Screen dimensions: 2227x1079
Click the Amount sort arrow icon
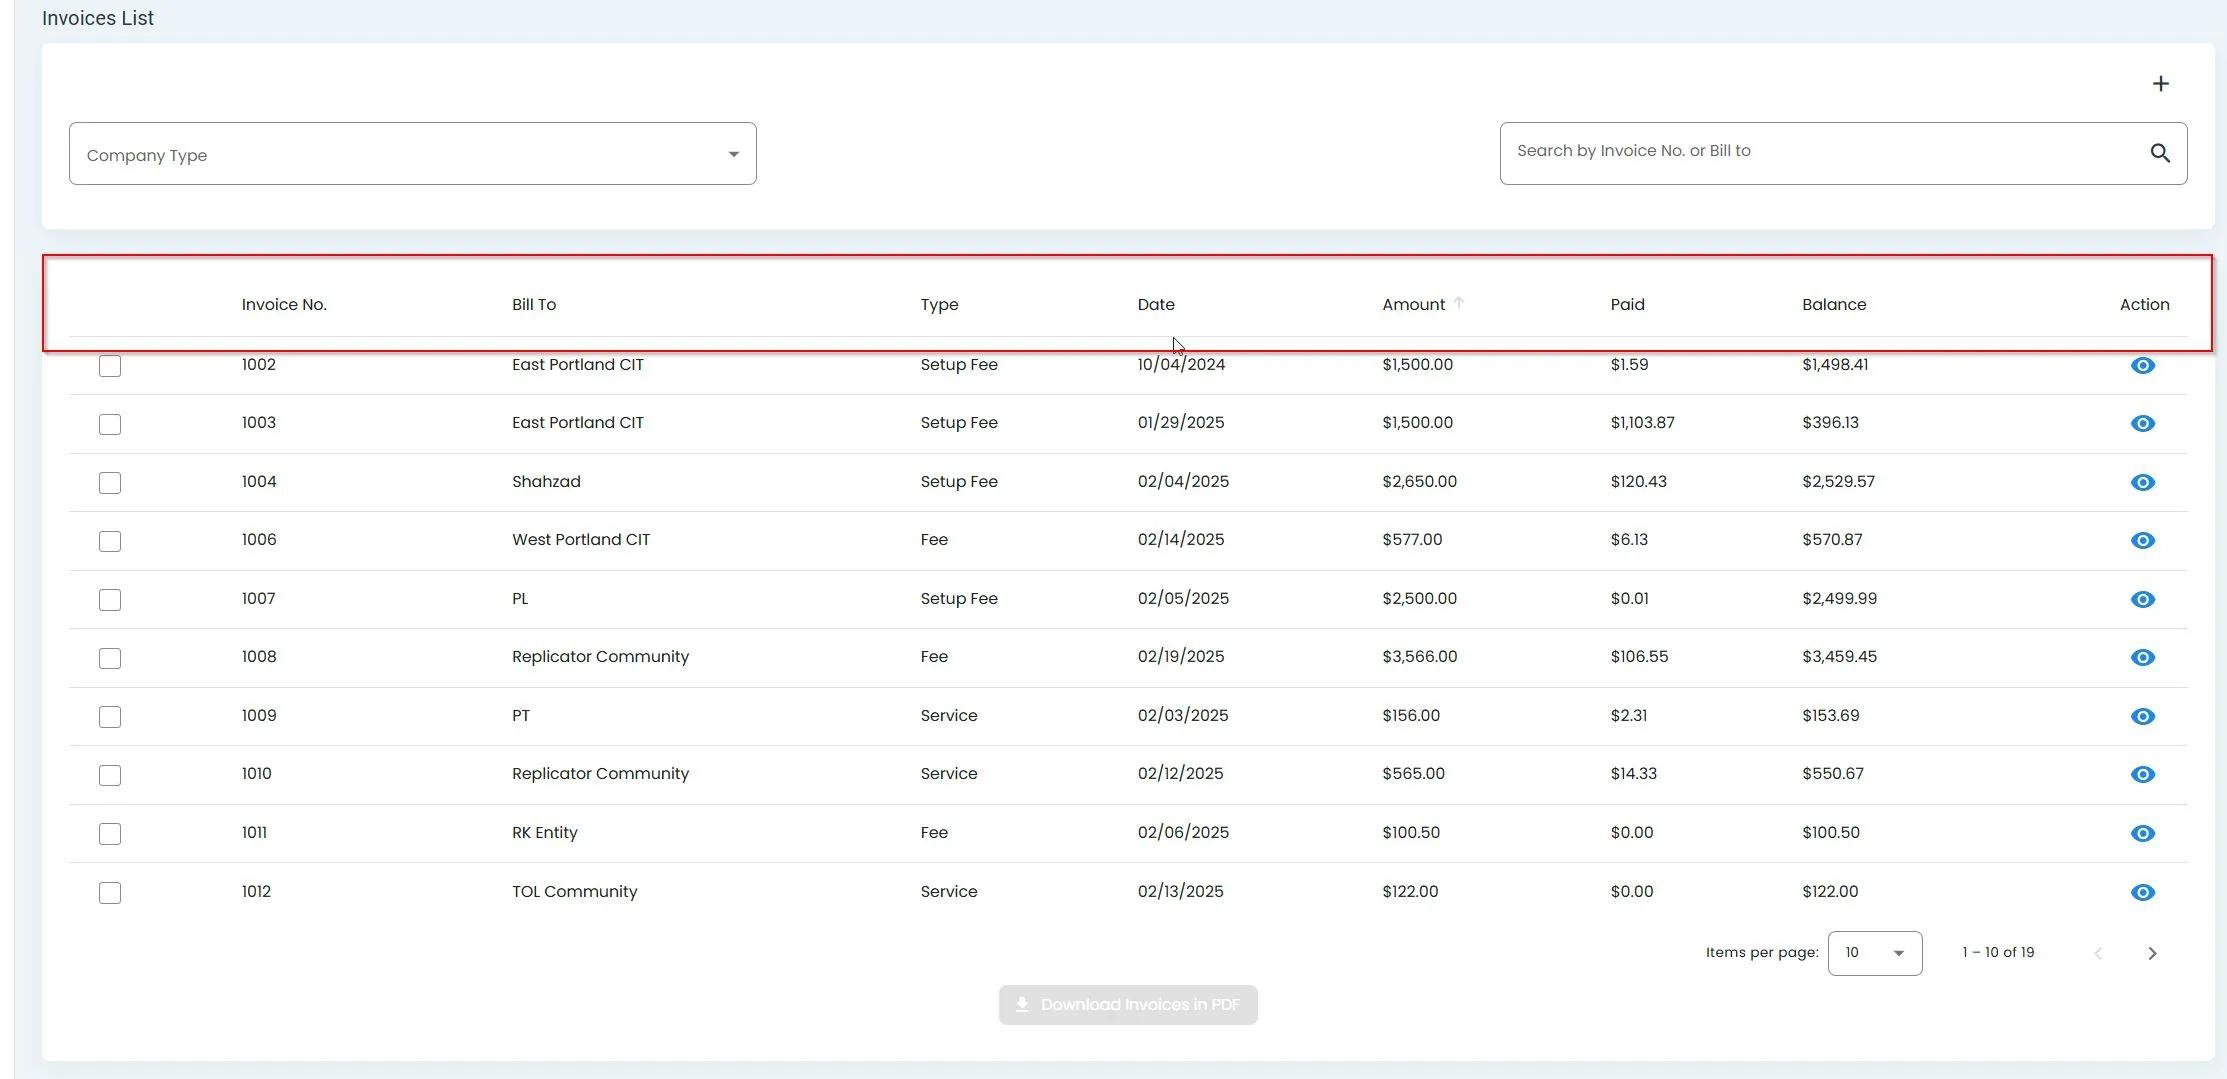tap(1459, 303)
